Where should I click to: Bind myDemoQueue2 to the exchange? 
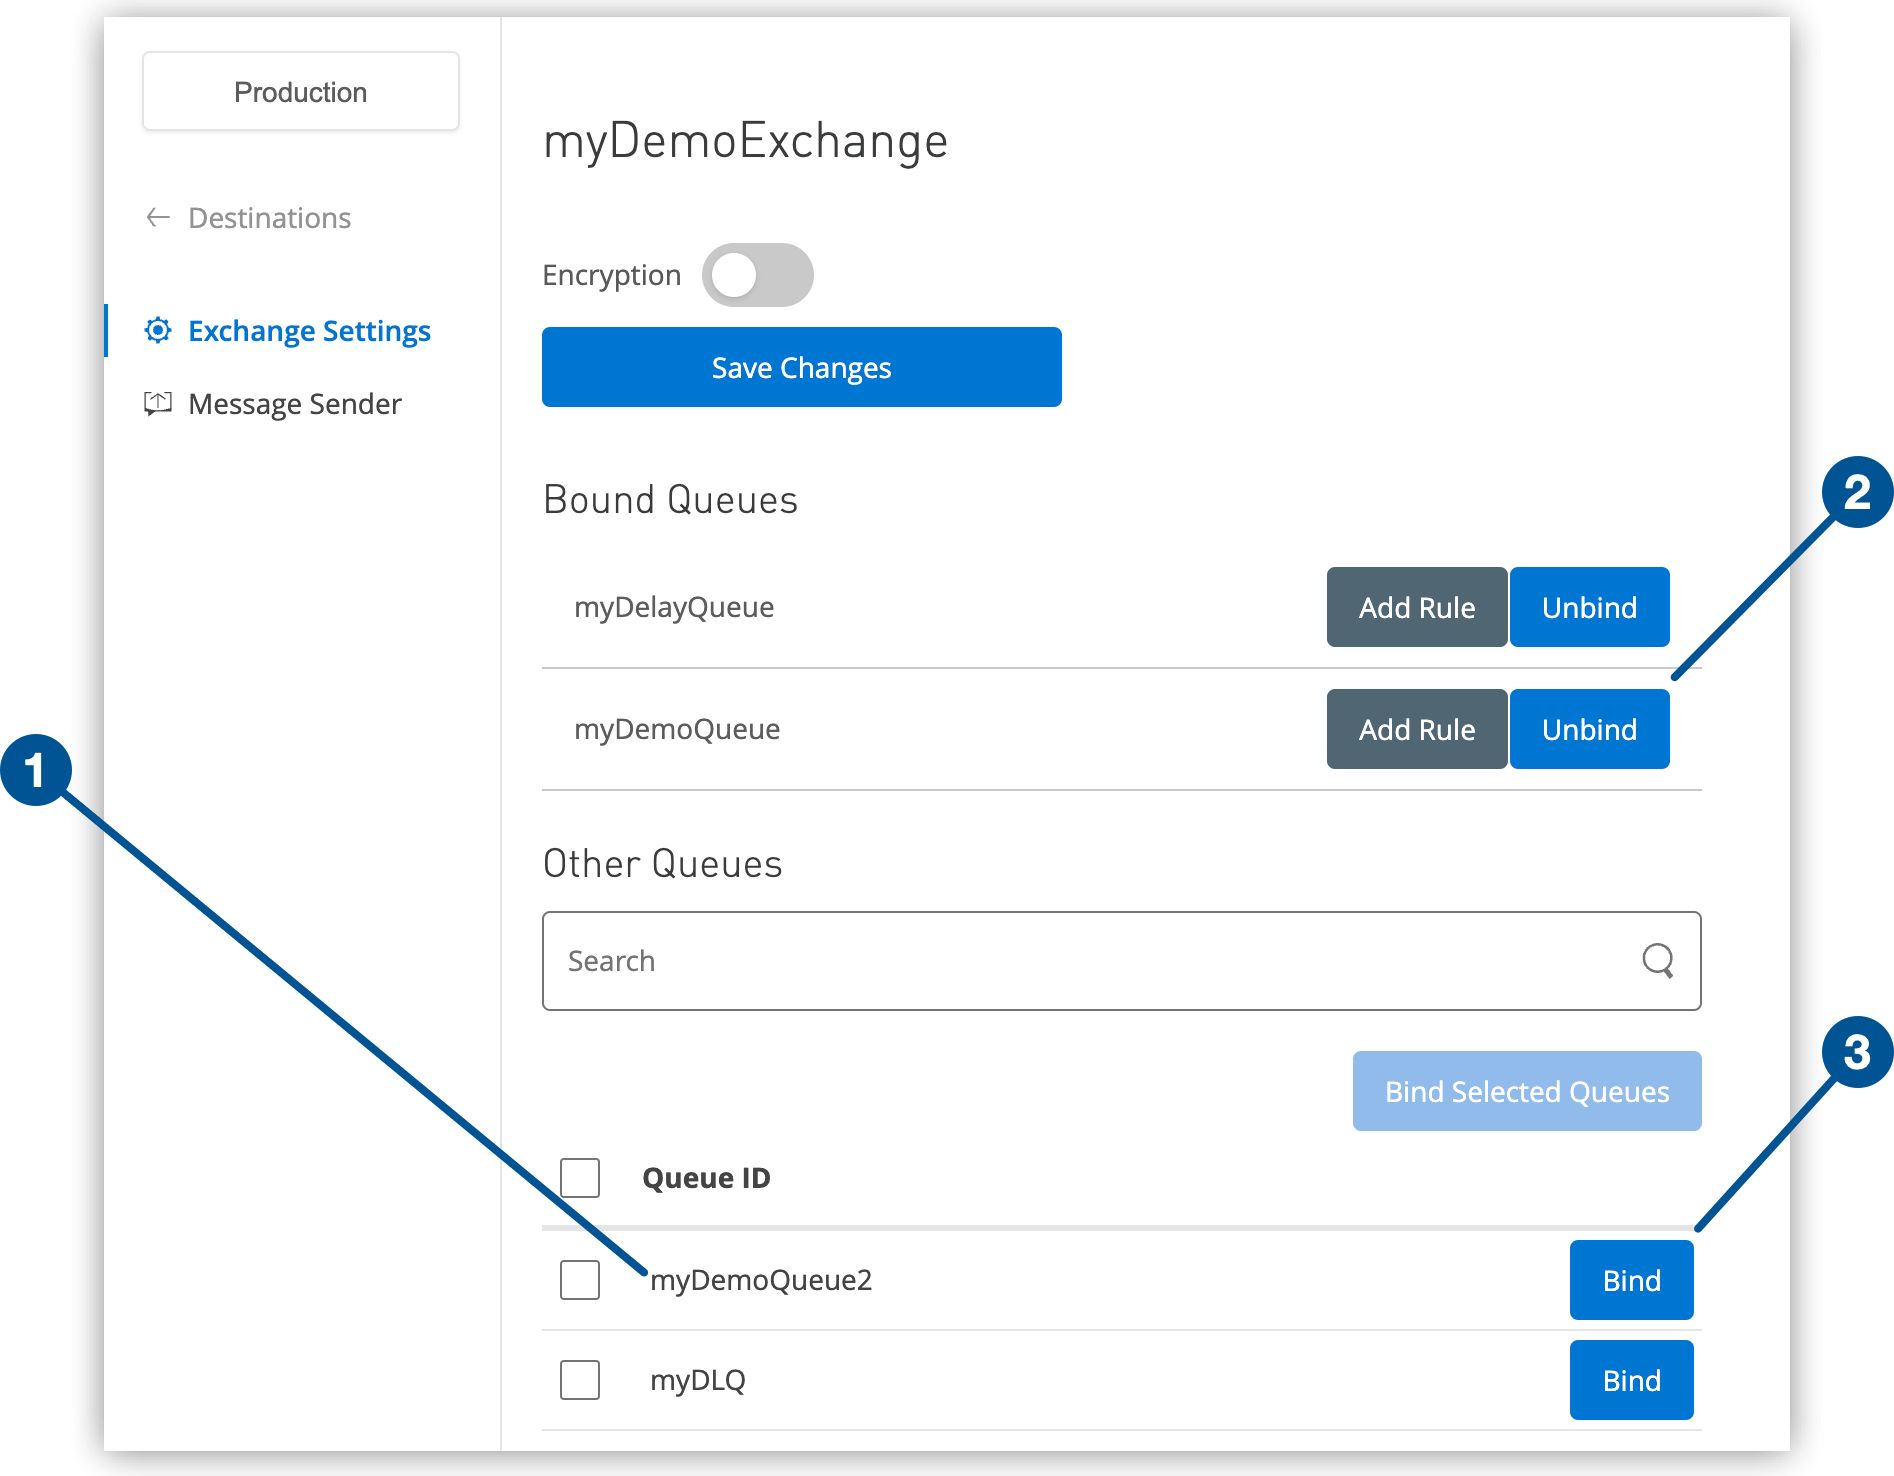point(1630,1280)
